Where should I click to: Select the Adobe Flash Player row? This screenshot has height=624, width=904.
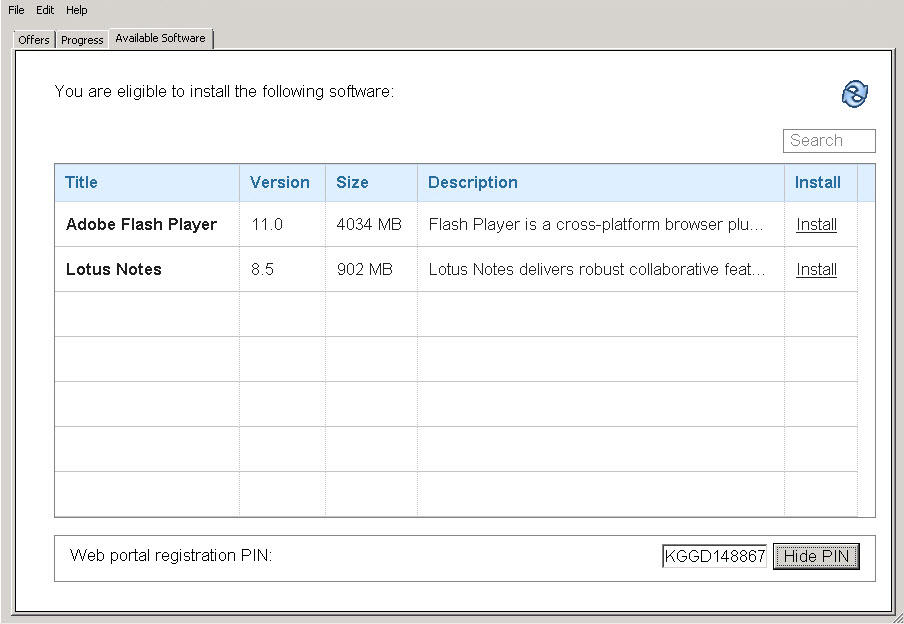pyautogui.click(x=141, y=224)
